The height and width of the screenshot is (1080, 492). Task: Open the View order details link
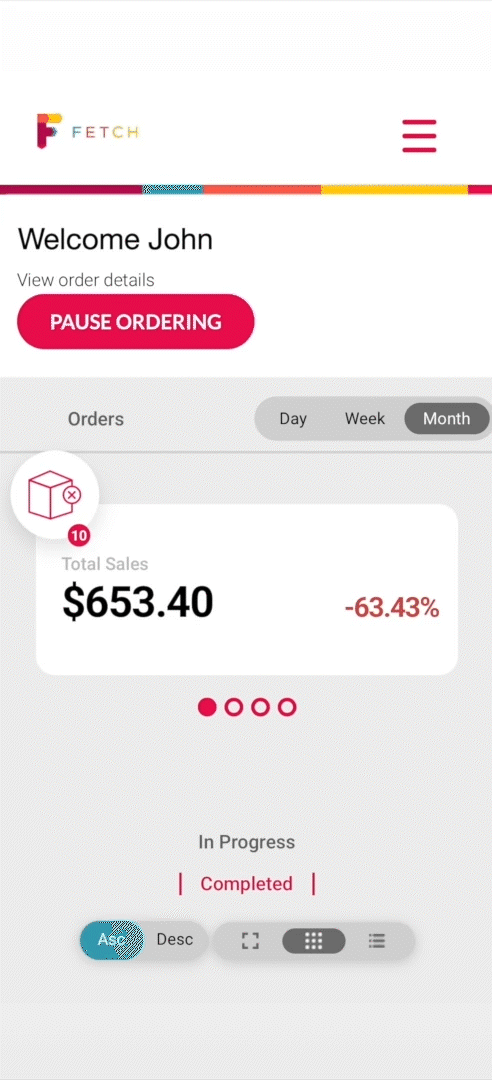click(x=85, y=280)
